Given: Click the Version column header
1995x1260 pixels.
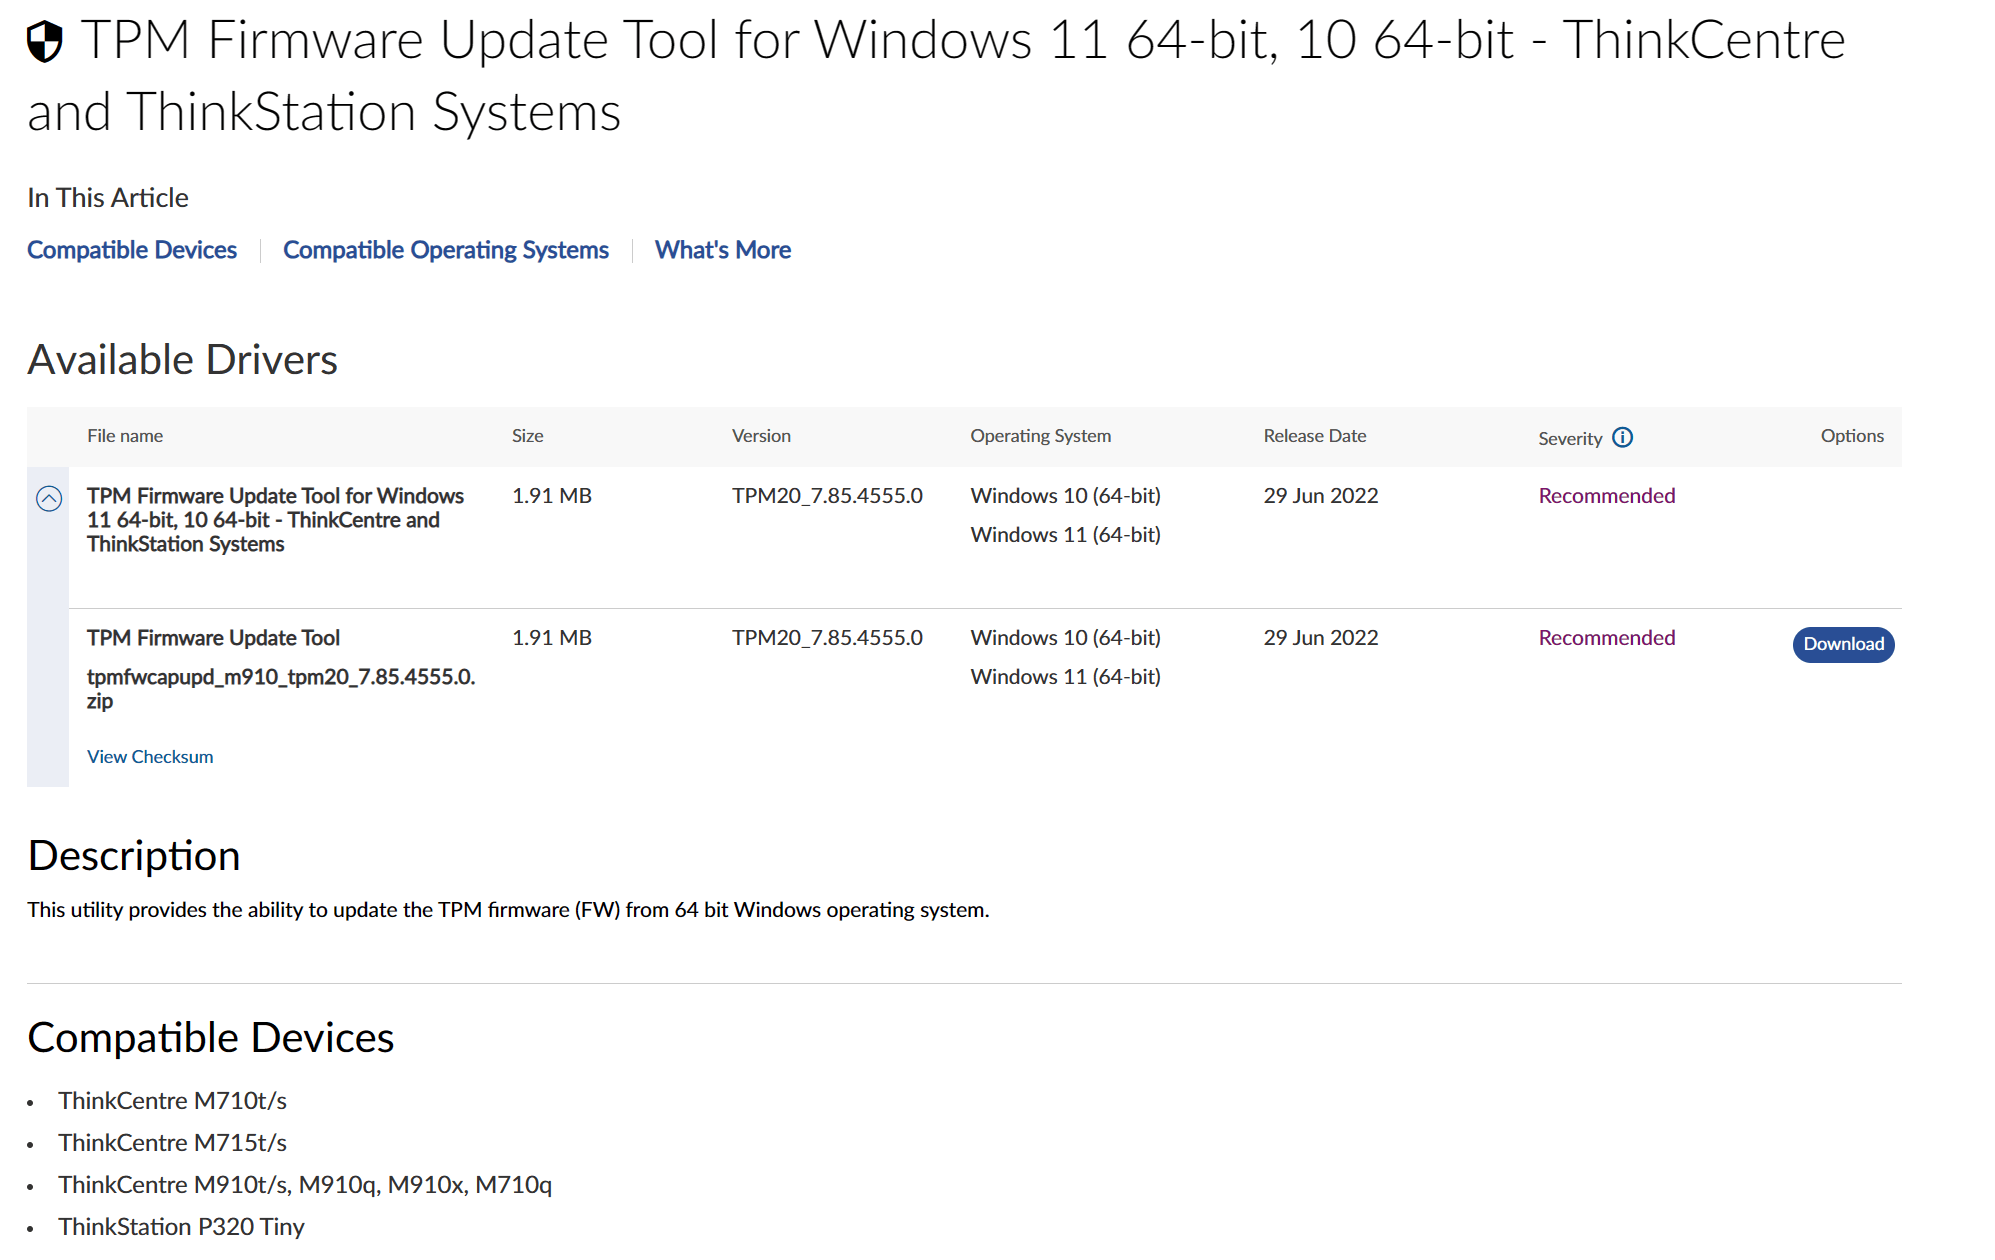Looking at the screenshot, I should (761, 436).
